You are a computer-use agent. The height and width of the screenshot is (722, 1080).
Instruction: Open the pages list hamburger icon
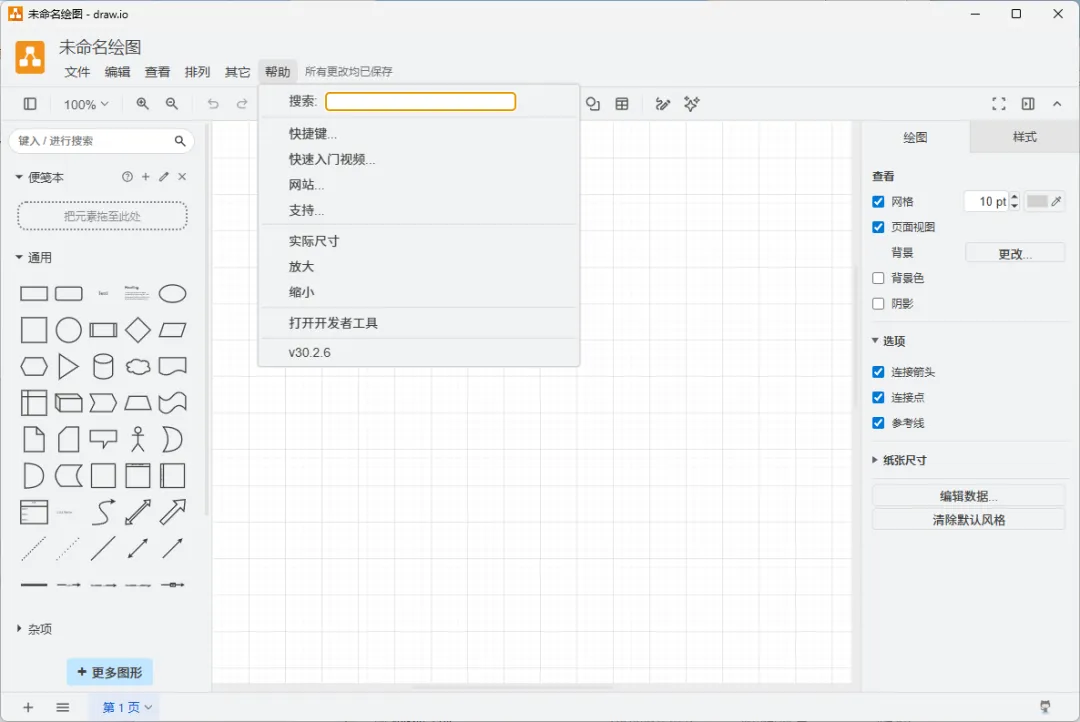63,708
